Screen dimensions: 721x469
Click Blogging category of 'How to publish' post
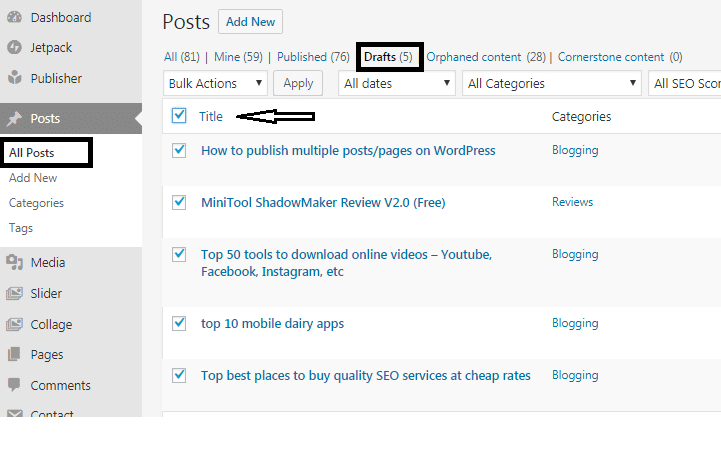coord(575,150)
